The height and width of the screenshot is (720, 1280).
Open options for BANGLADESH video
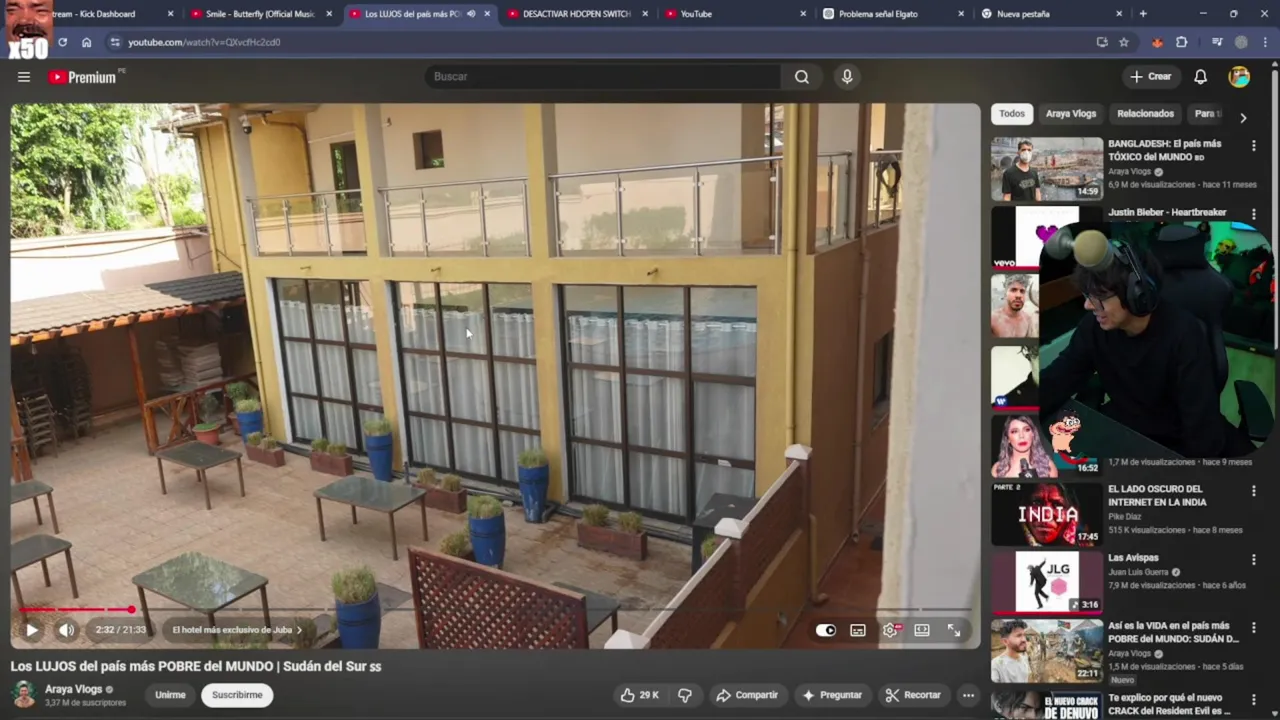tap(1253, 145)
